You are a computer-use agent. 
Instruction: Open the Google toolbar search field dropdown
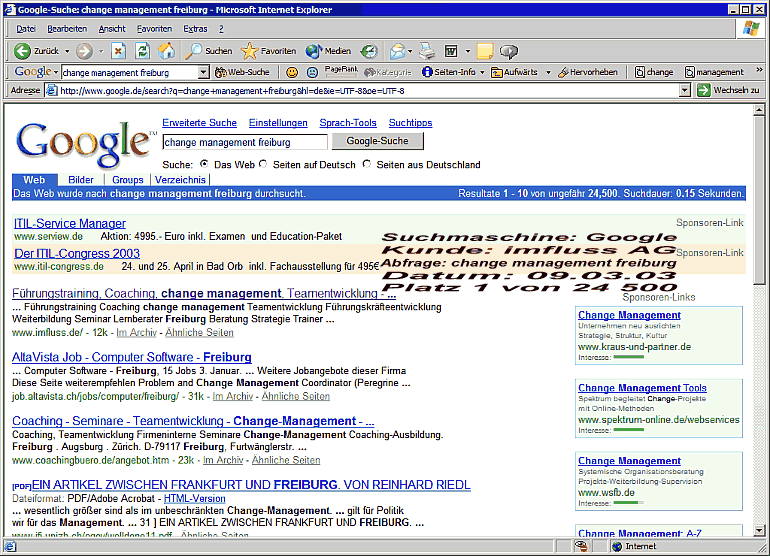tap(203, 73)
